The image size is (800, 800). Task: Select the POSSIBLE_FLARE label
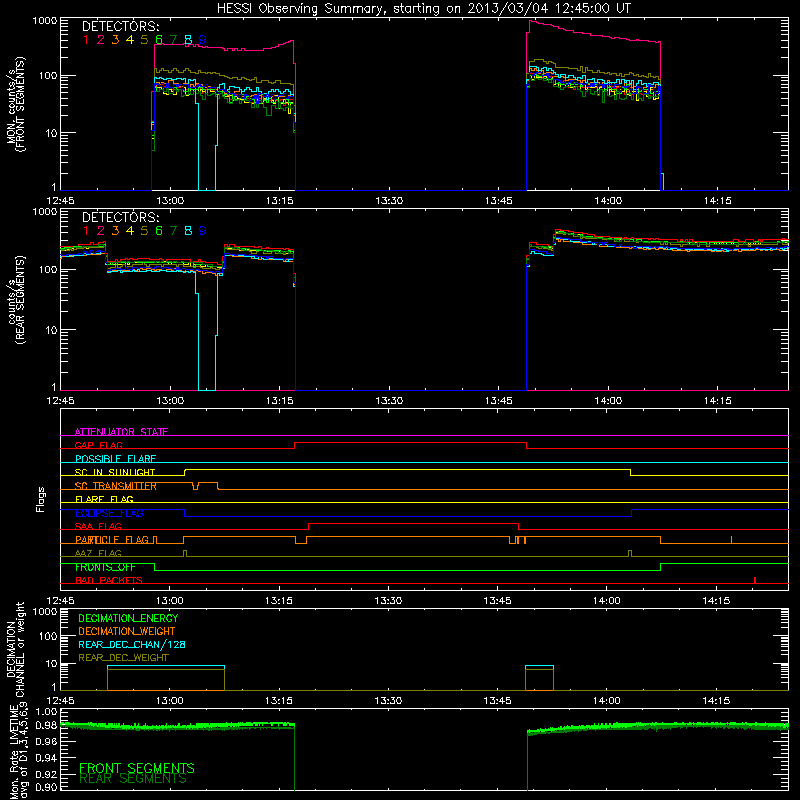[x=115, y=459]
